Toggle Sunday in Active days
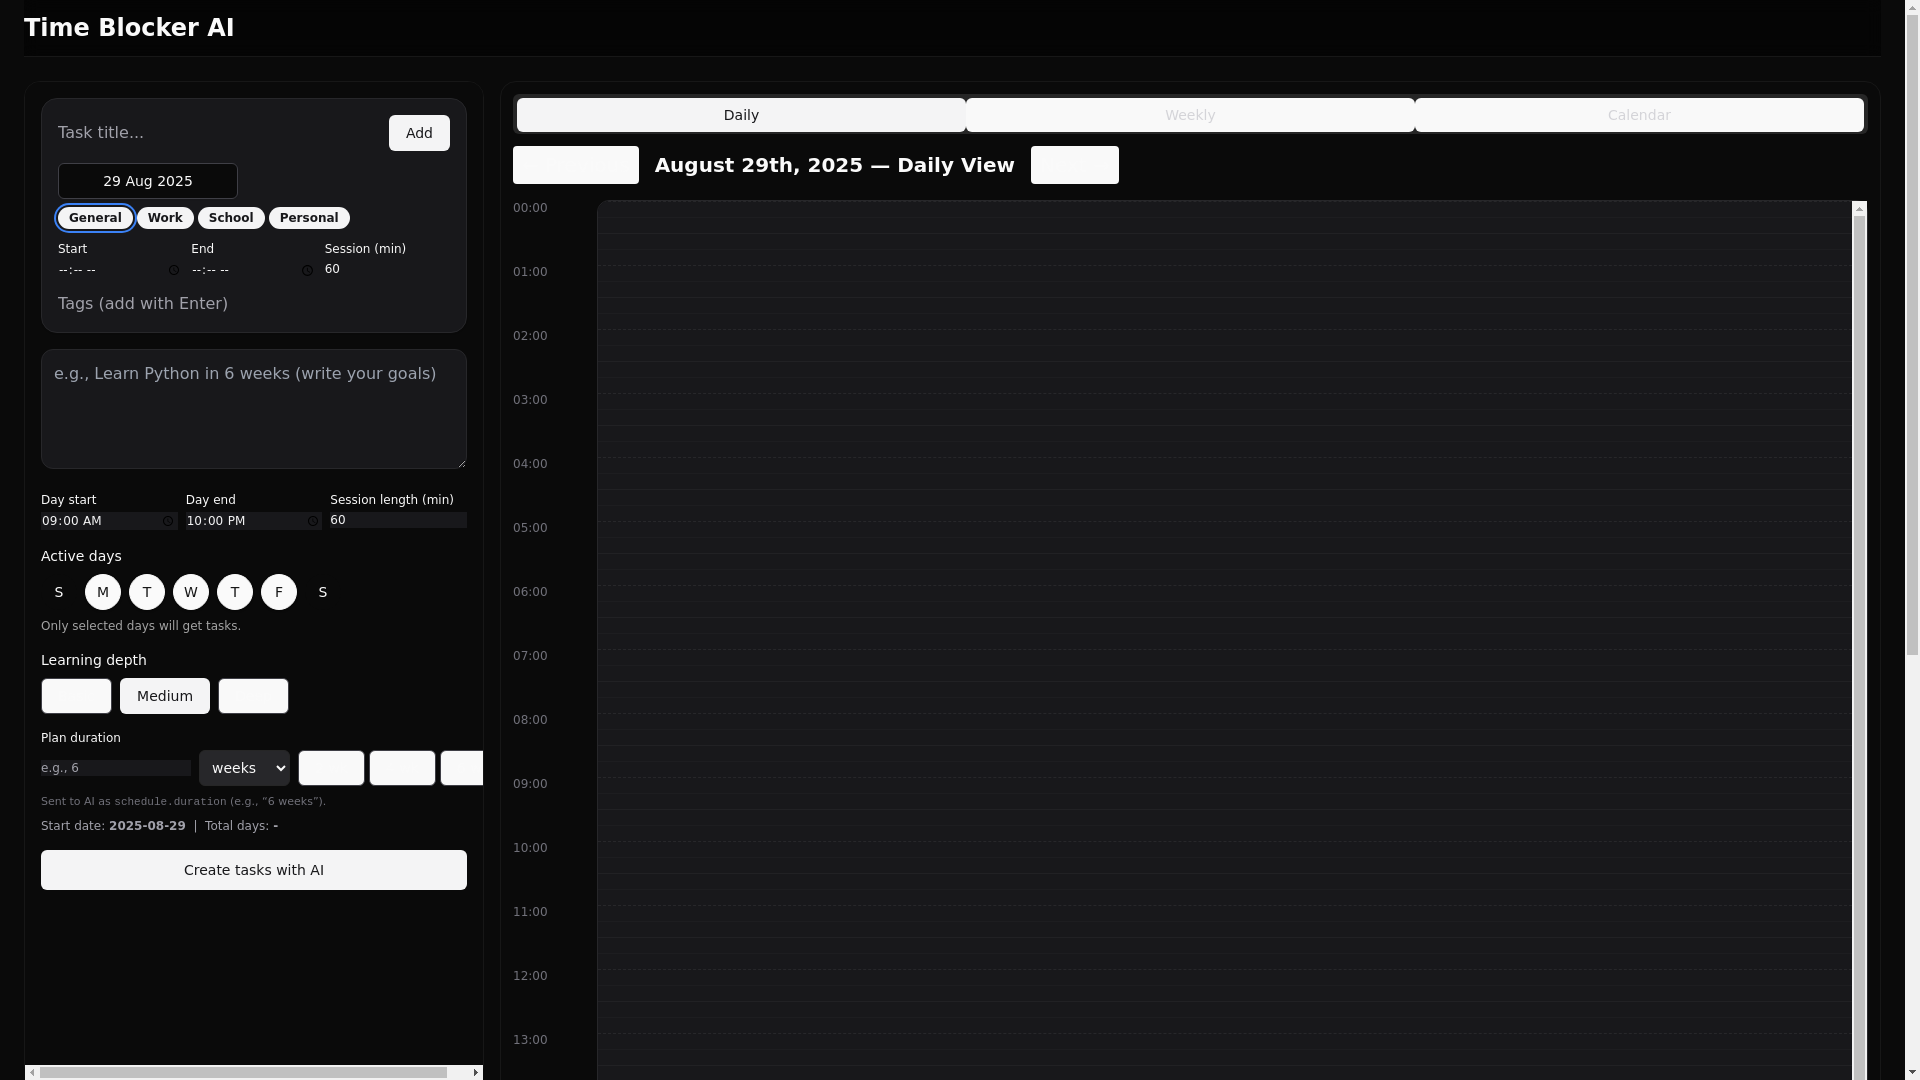 pyautogui.click(x=59, y=592)
